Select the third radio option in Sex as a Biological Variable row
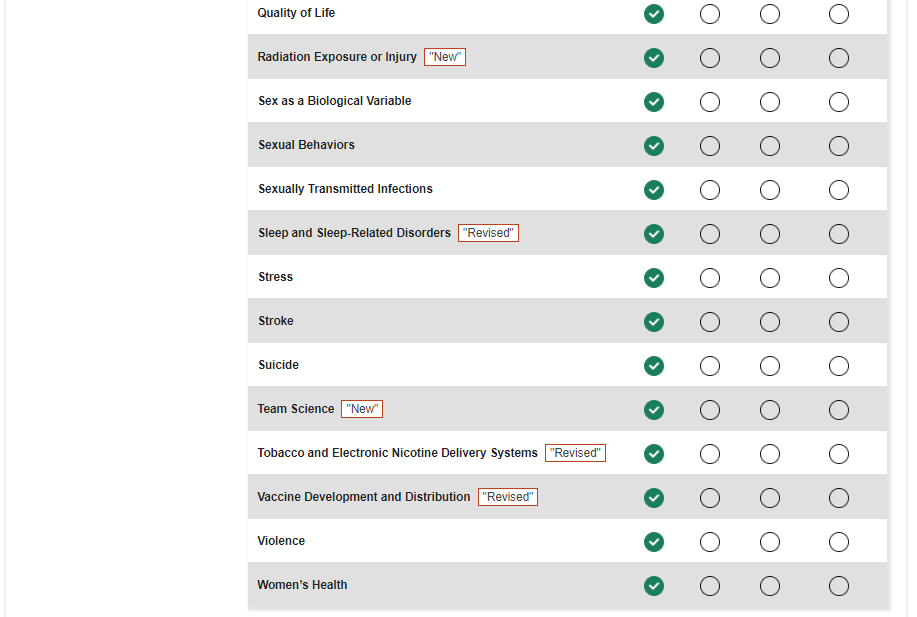 coord(770,102)
